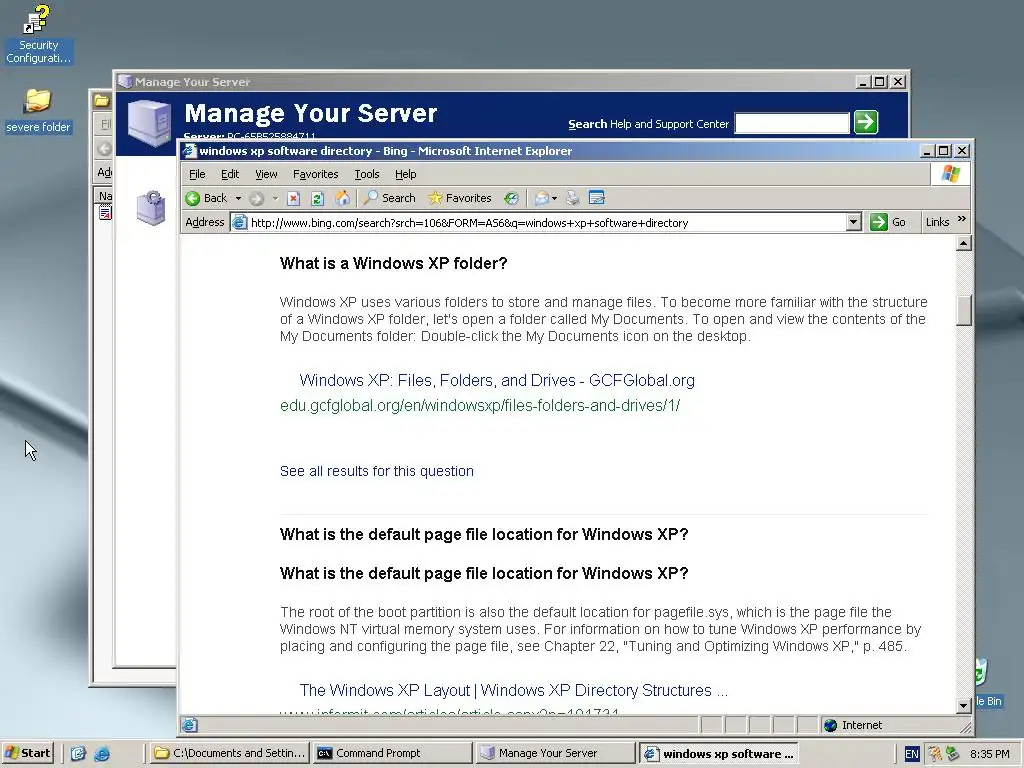Screen dimensions: 1024x768
Task: Open The Windows XP Layout result link
Action: point(513,690)
